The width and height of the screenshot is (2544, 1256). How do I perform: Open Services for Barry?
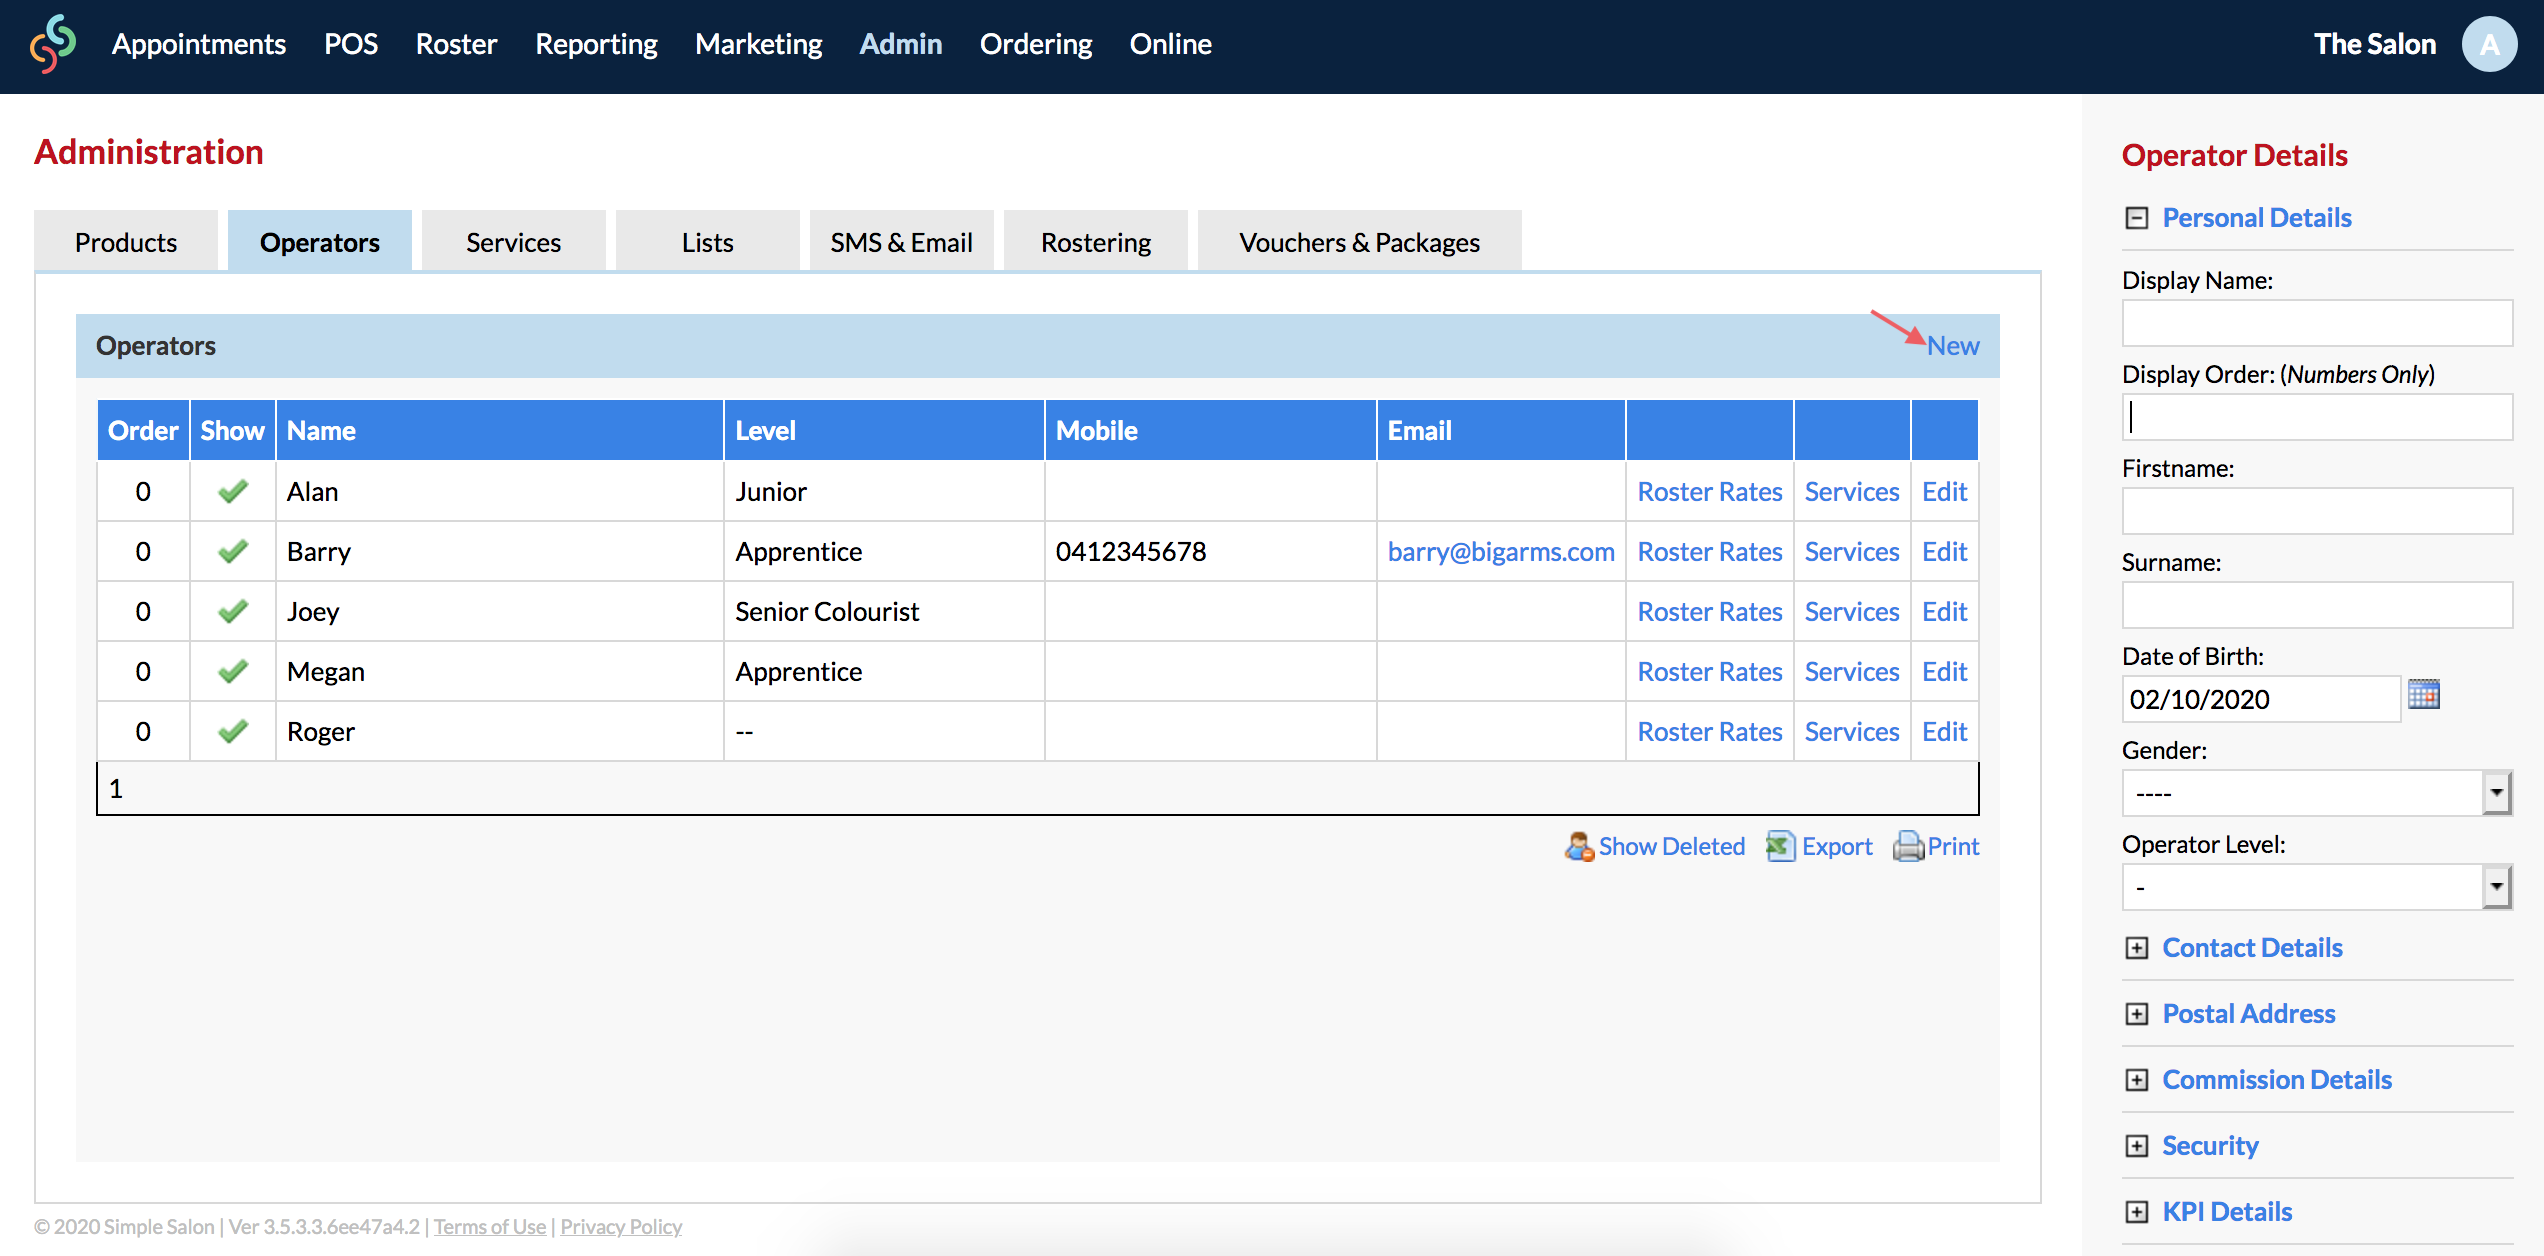[x=1852, y=551]
